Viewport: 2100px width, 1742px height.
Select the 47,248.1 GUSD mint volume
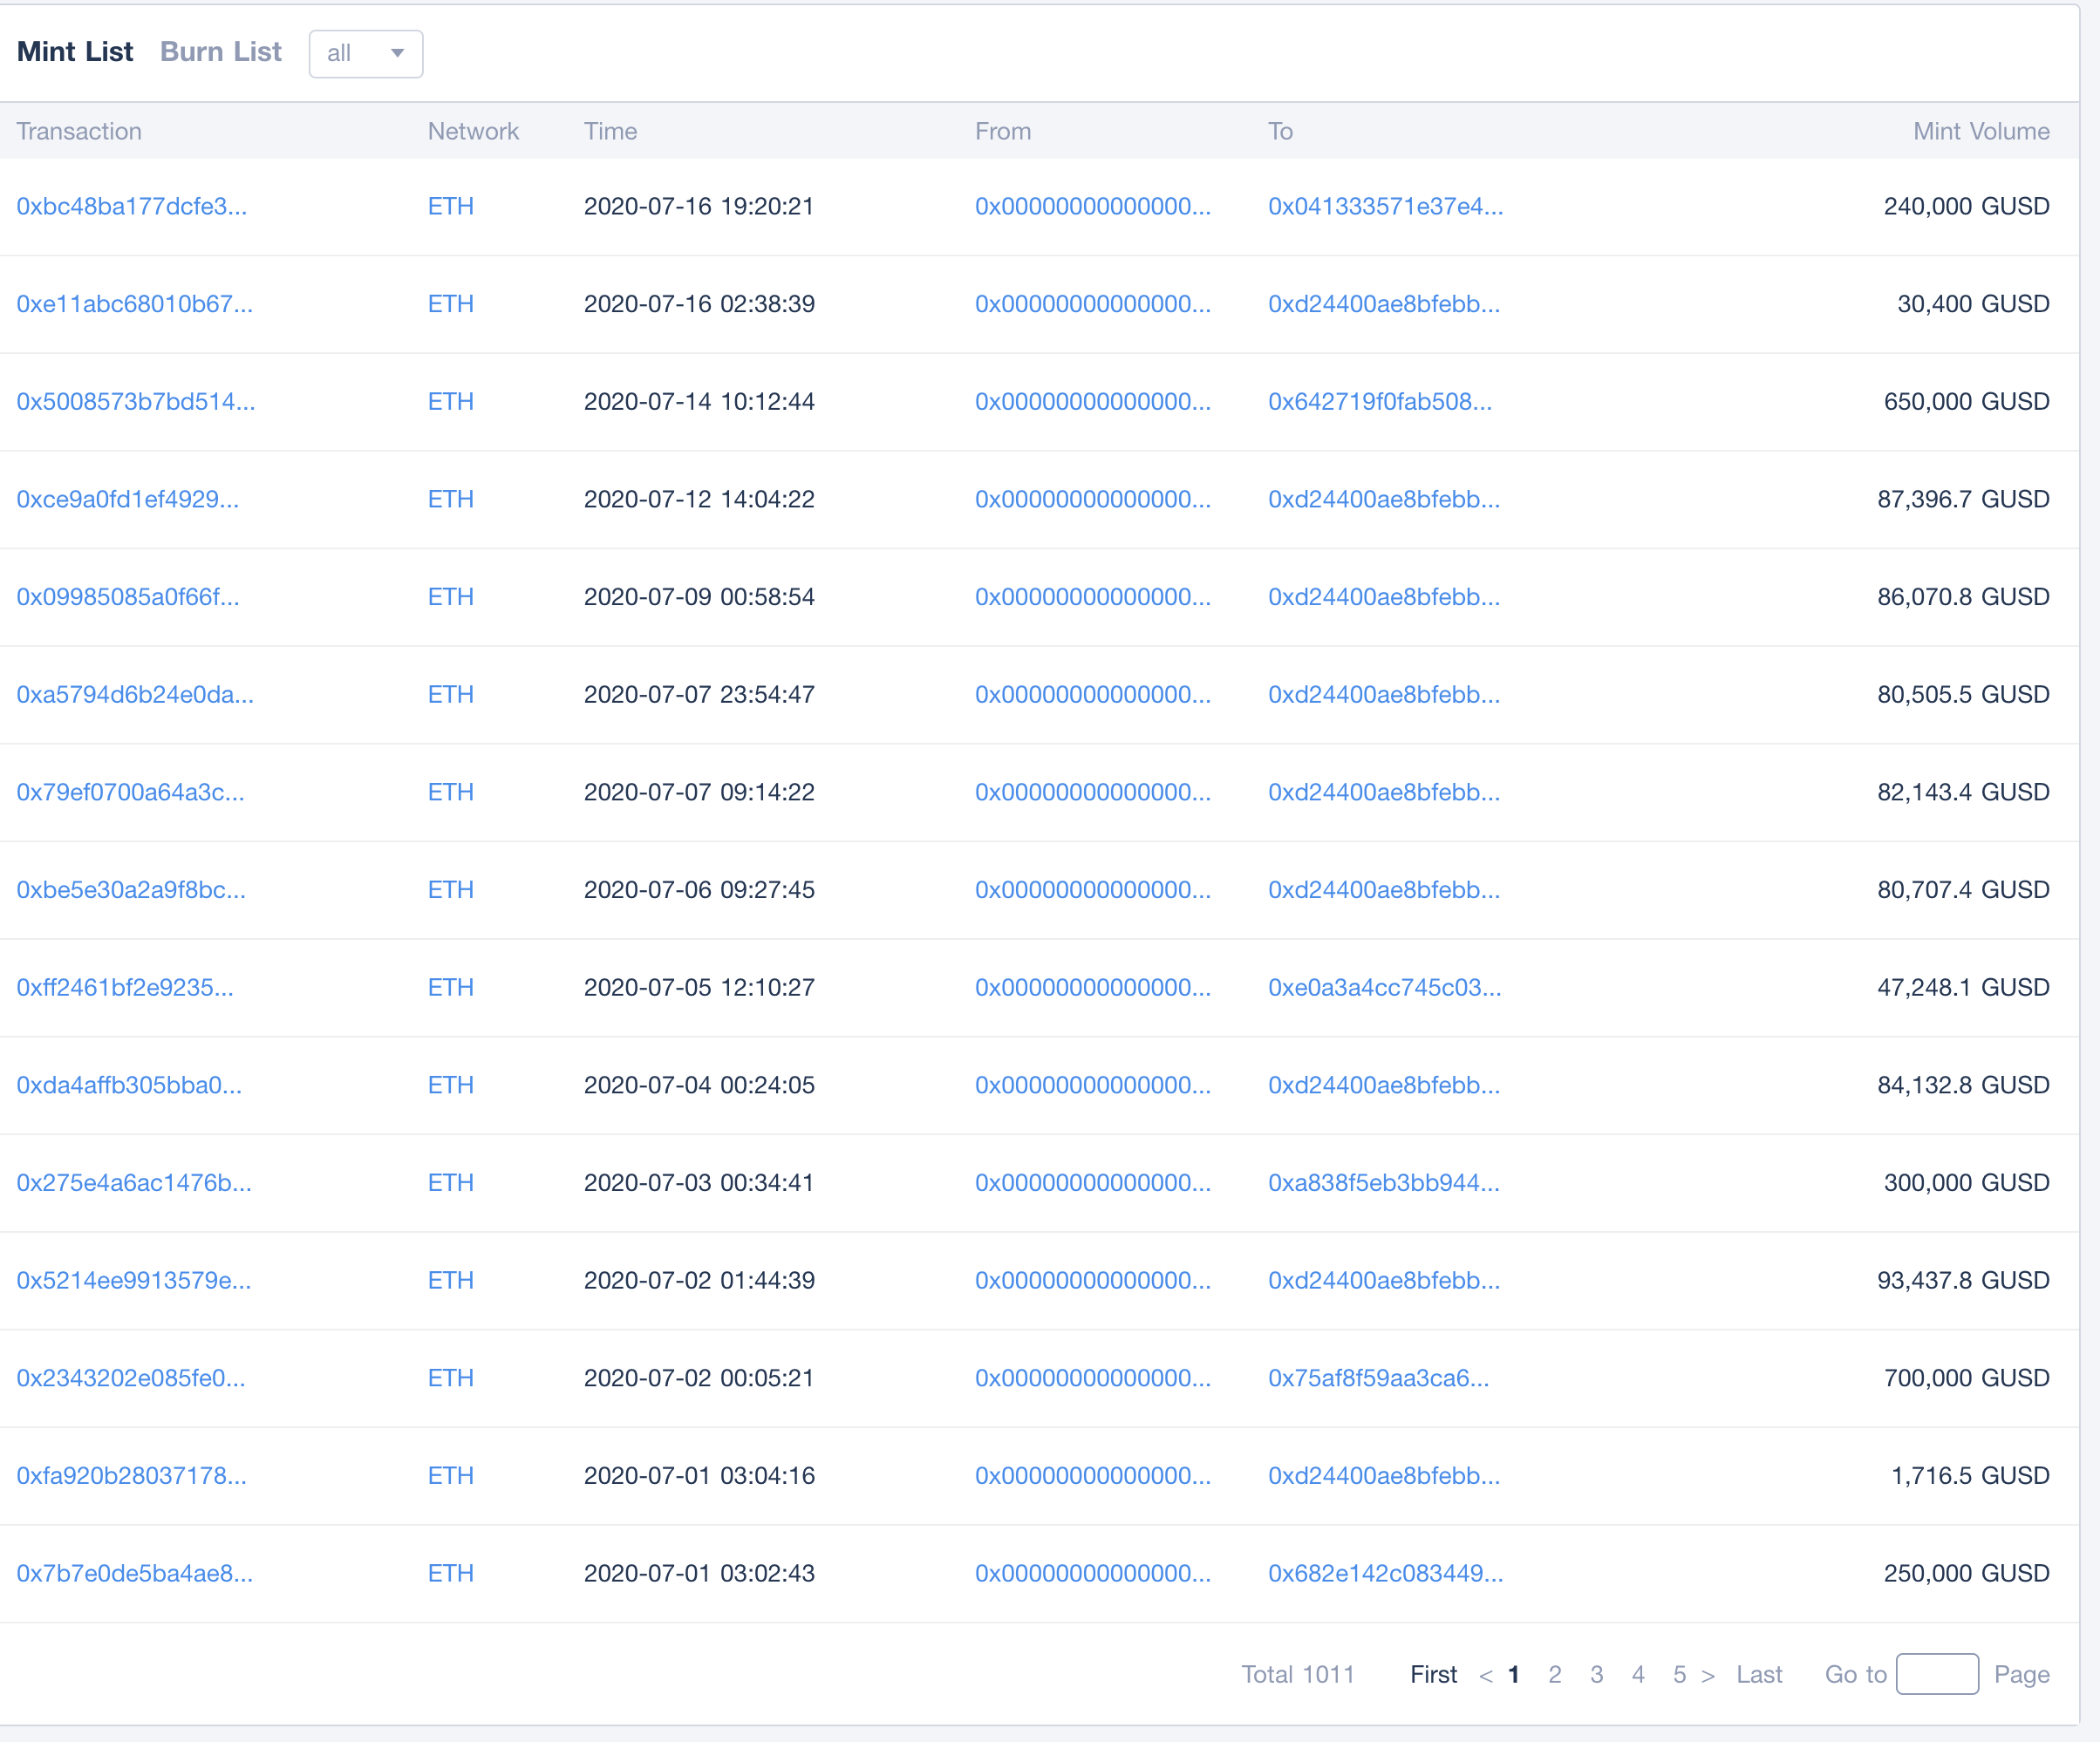(x=1964, y=988)
